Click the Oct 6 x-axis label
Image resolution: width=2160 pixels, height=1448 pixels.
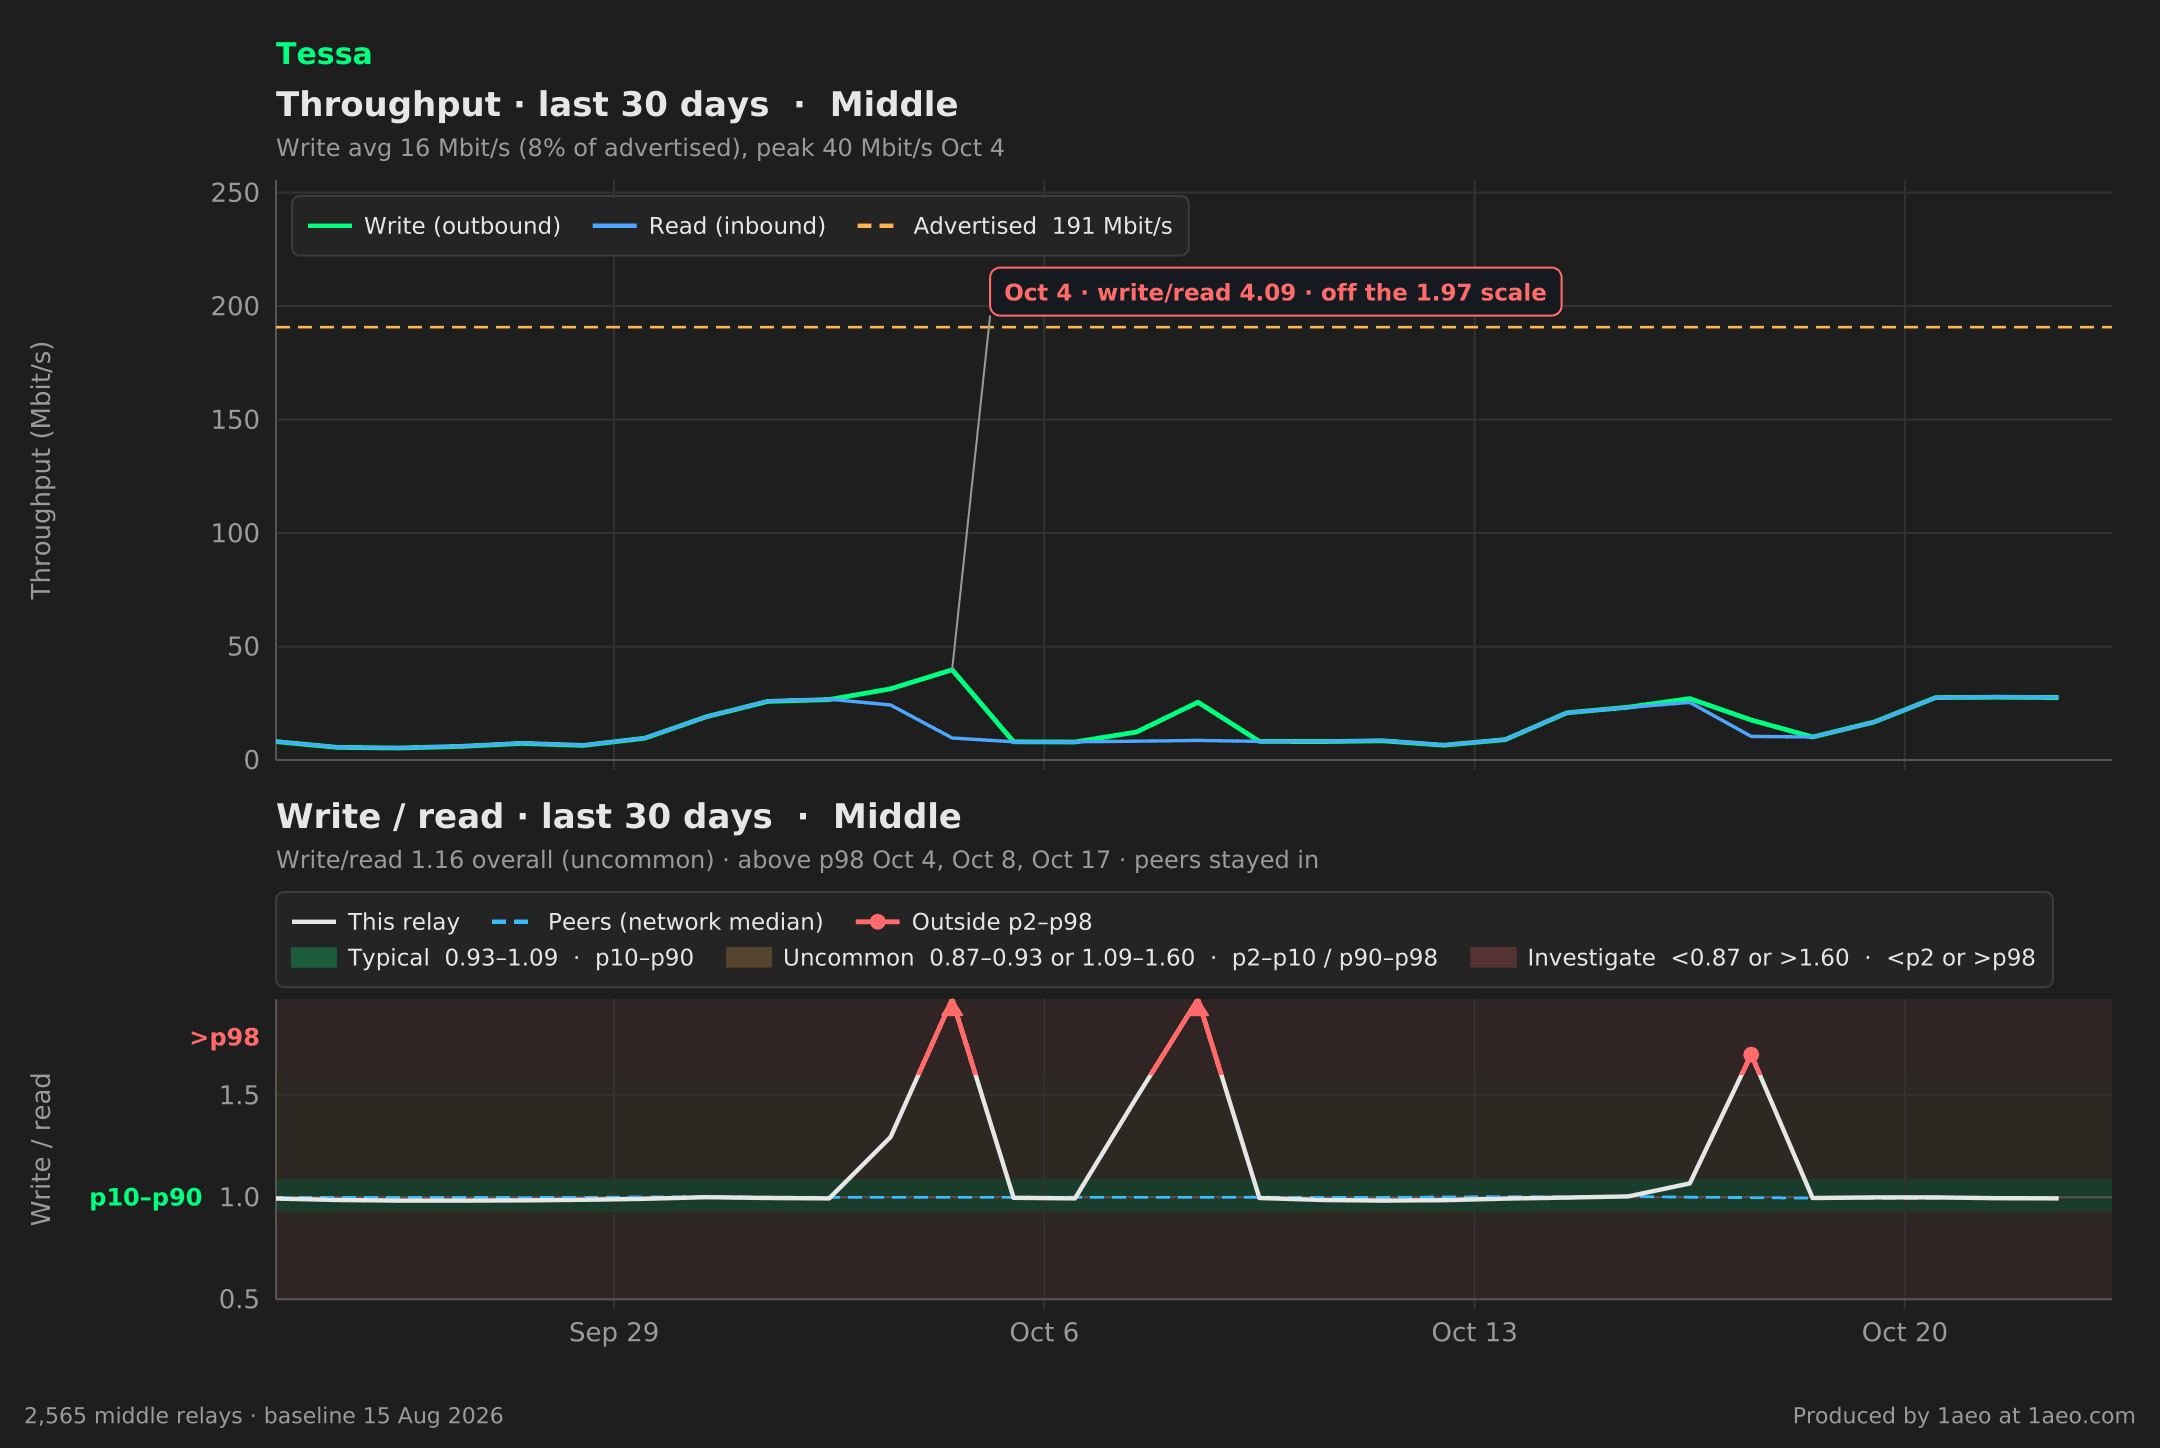point(1044,1333)
